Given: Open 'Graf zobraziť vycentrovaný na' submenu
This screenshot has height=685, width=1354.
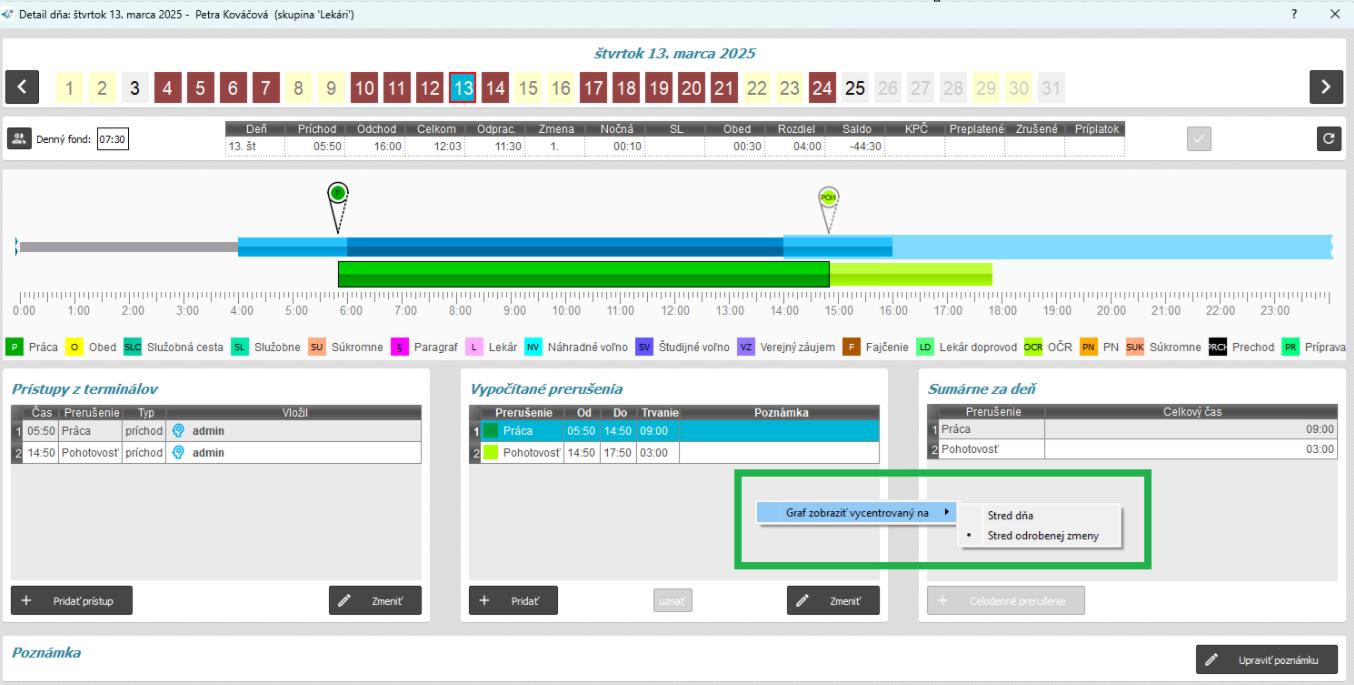Looking at the screenshot, I should (856, 512).
